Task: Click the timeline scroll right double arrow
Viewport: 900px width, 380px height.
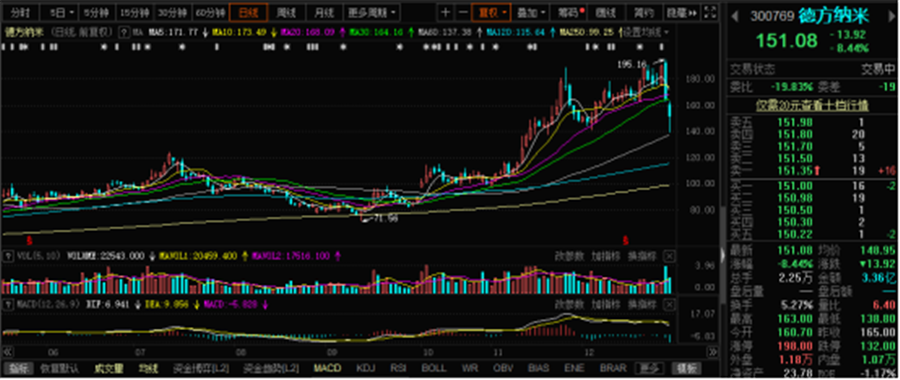Action: [713, 351]
